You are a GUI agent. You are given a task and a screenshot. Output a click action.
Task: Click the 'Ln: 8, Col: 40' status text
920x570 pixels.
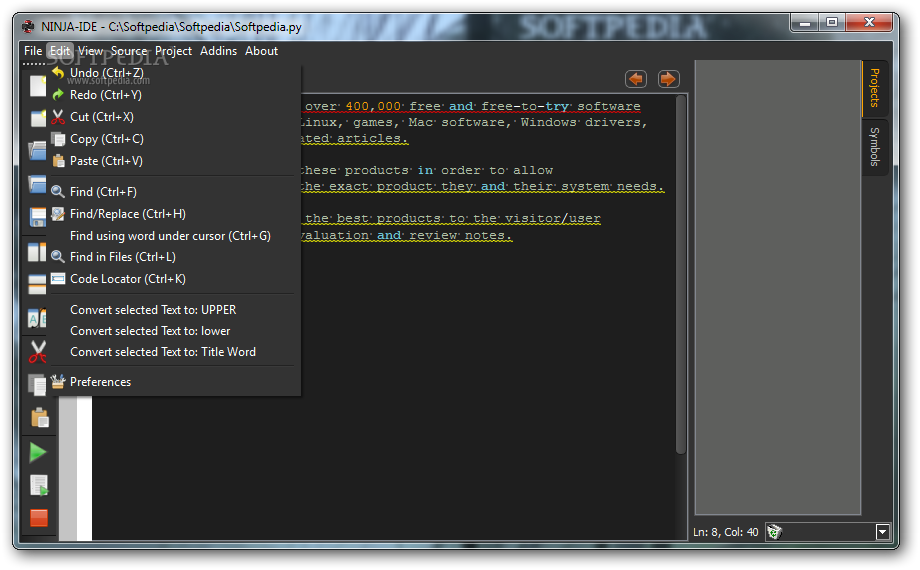tap(725, 532)
